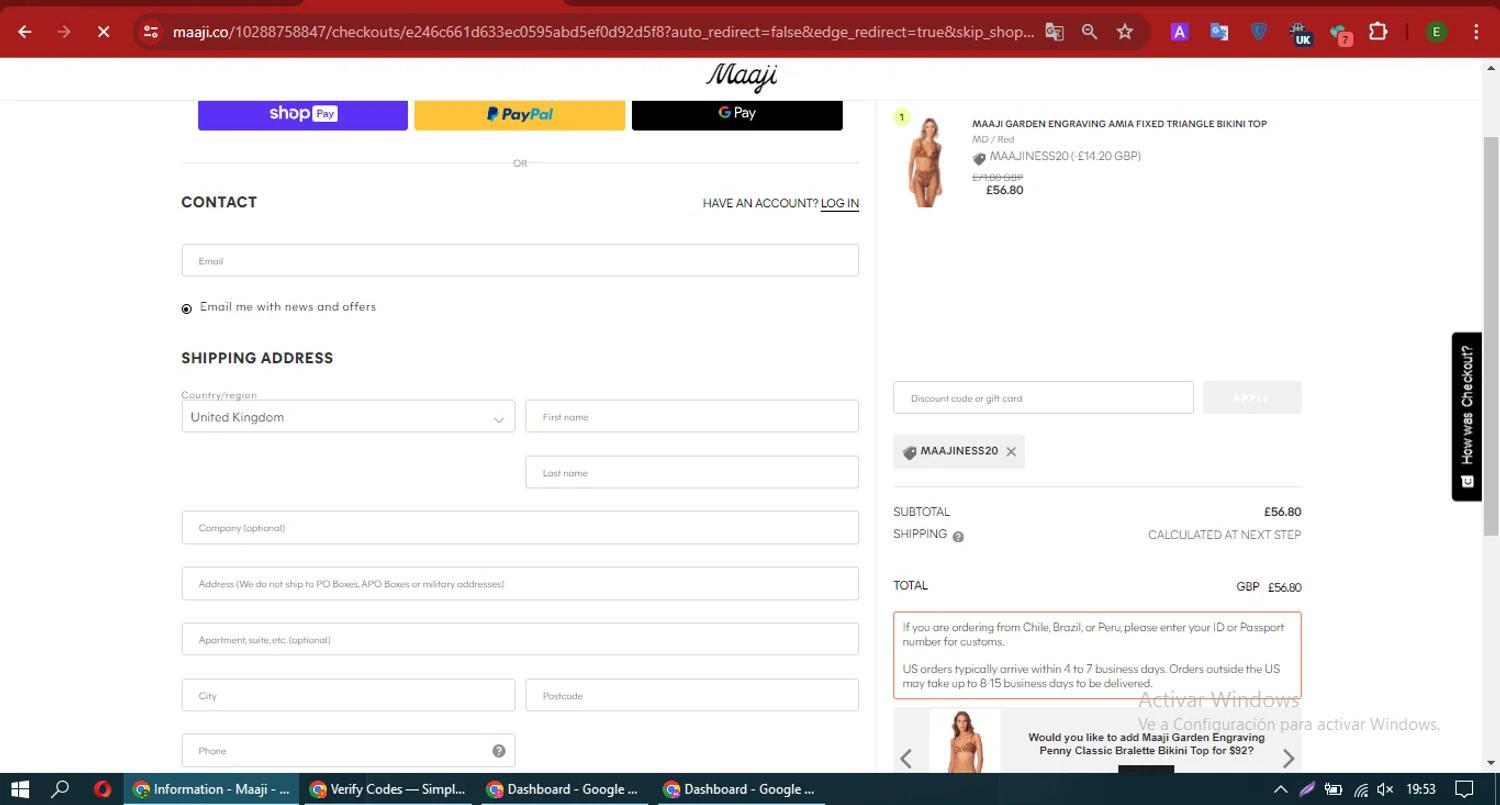Show hidden system tray icons
The image size is (1500, 805).
tap(1280, 789)
